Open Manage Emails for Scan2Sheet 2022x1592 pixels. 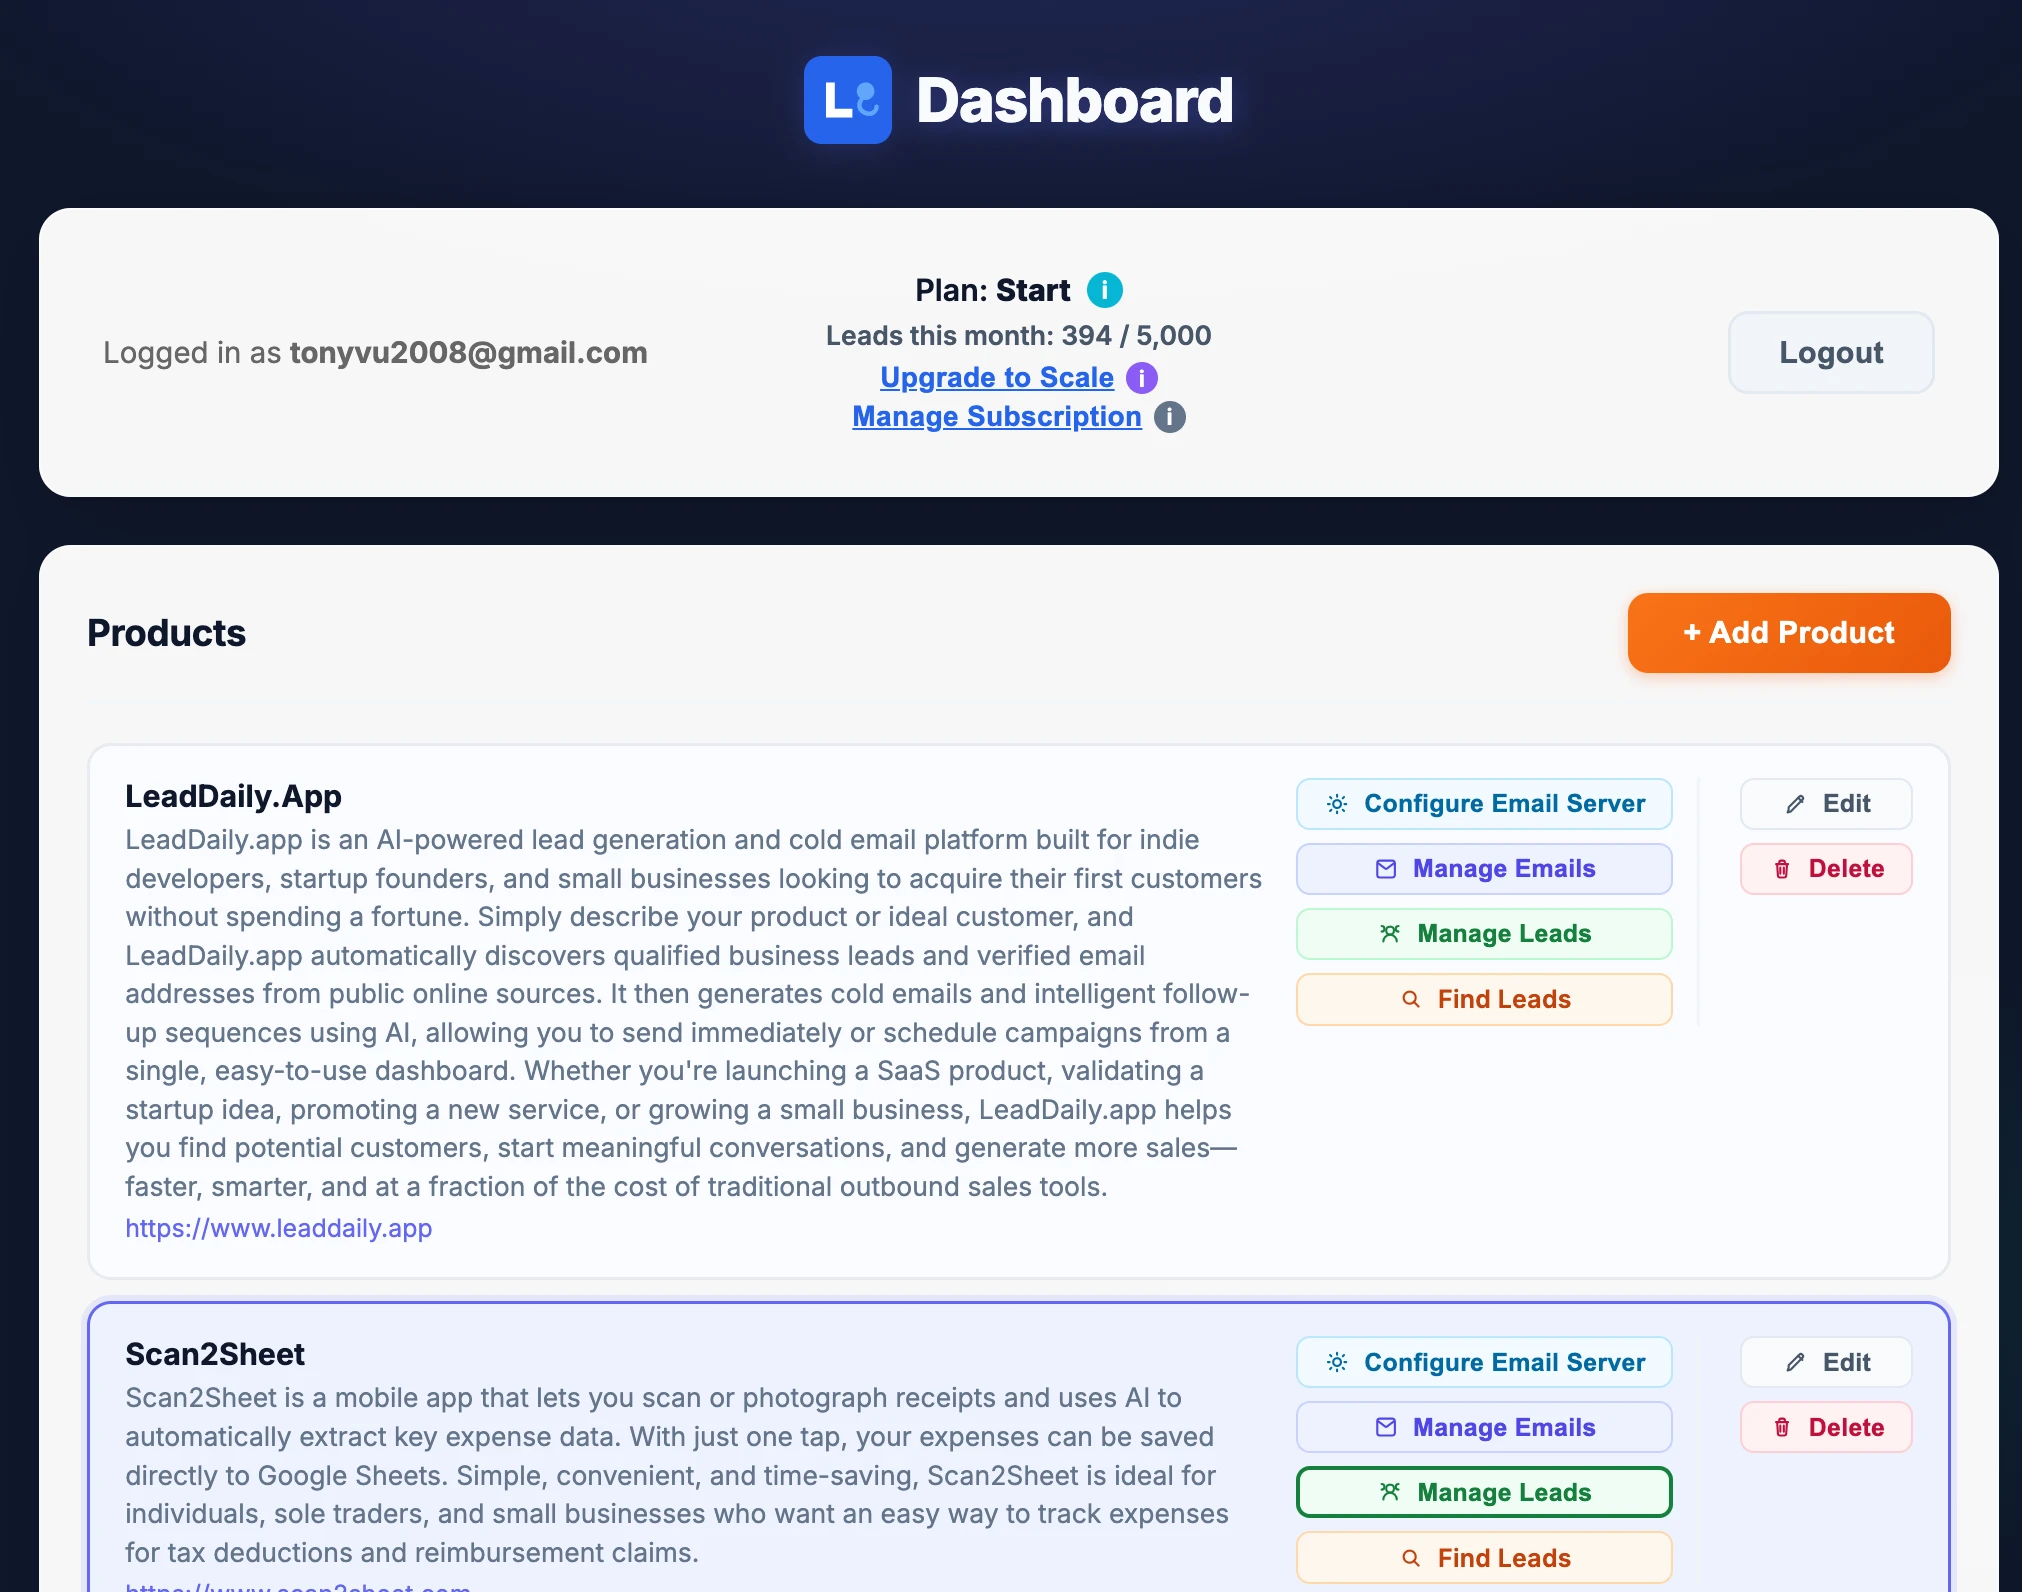(x=1484, y=1427)
